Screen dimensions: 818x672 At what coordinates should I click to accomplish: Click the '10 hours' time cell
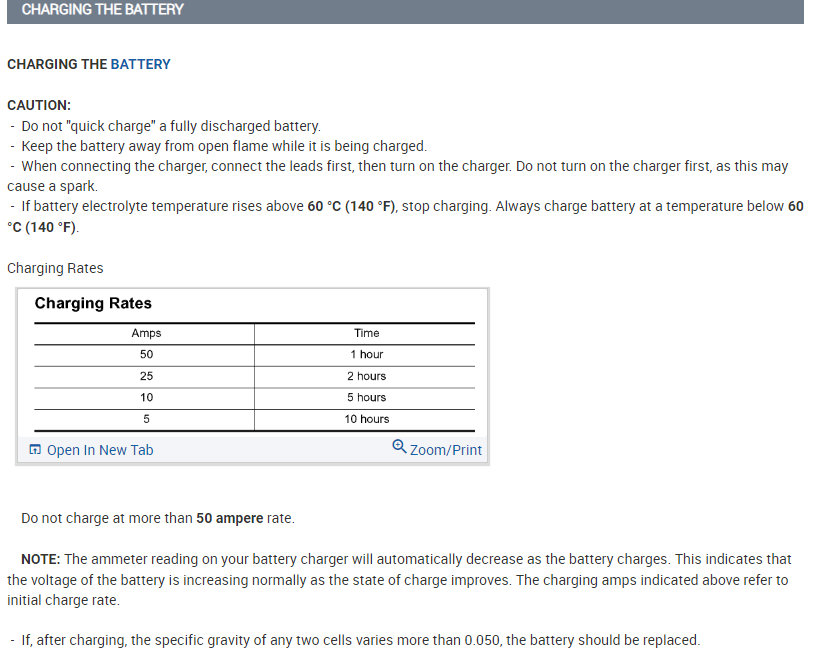[x=366, y=419]
